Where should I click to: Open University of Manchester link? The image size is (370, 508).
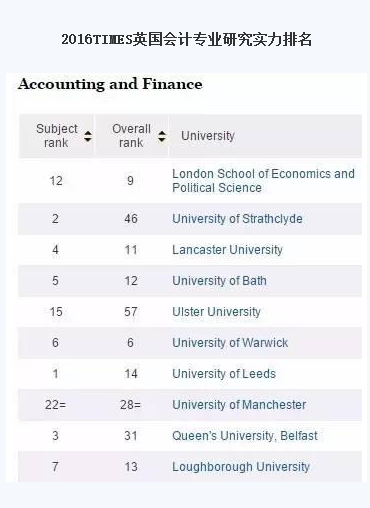(239, 405)
